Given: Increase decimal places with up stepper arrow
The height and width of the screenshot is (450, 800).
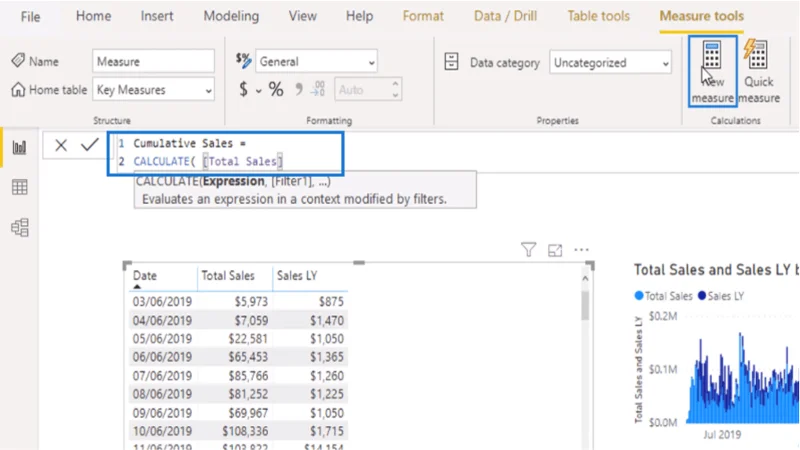Looking at the screenshot, I should 395,84.
